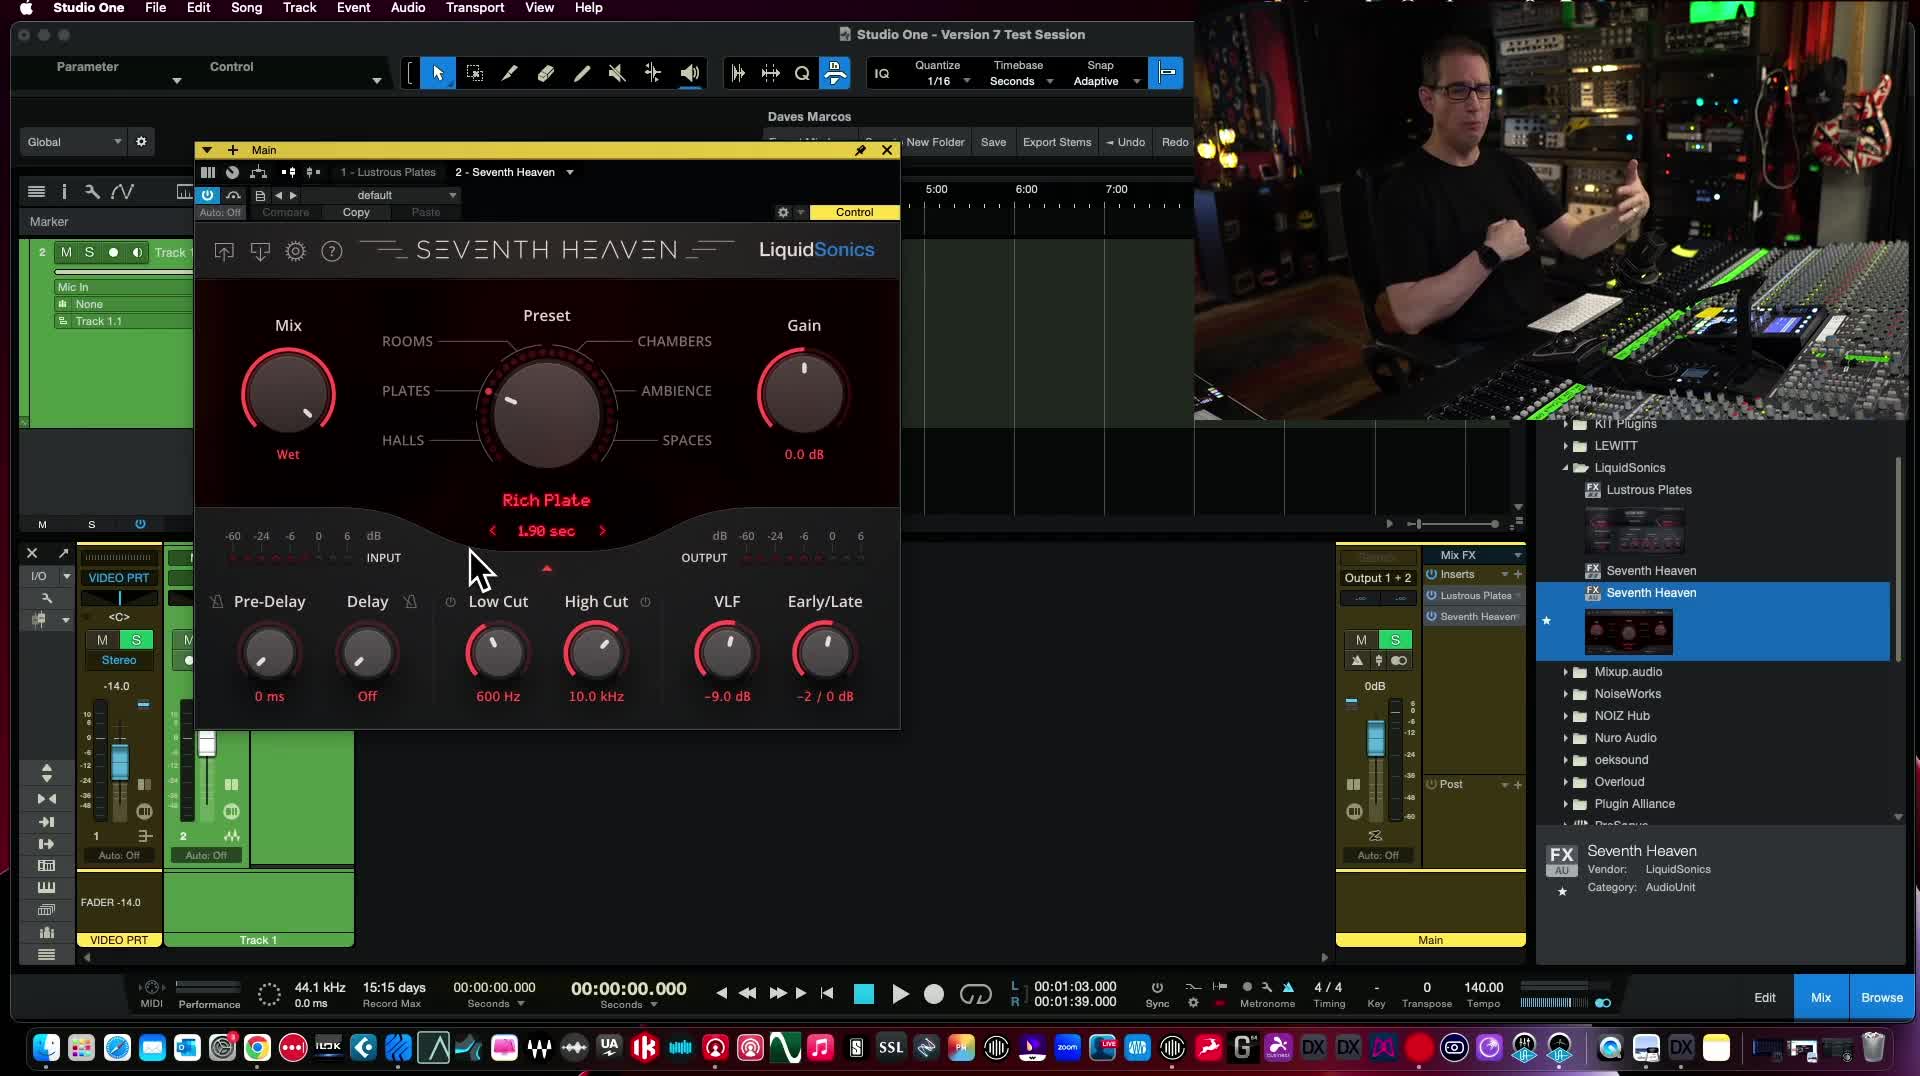The width and height of the screenshot is (1920, 1076).
Task: Switch to the Edit view
Action: [x=1765, y=997]
